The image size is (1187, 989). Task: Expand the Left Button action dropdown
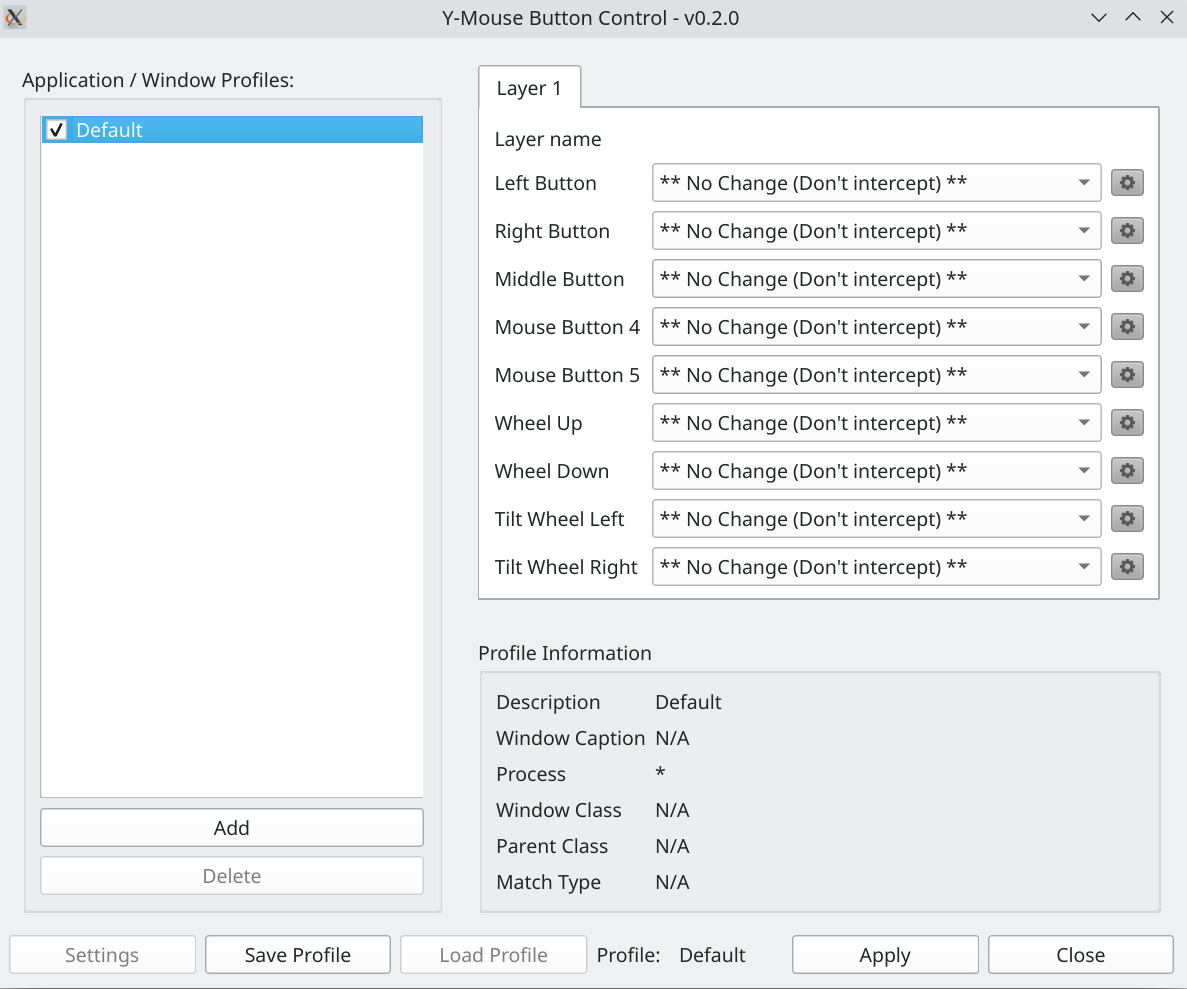(x=877, y=183)
